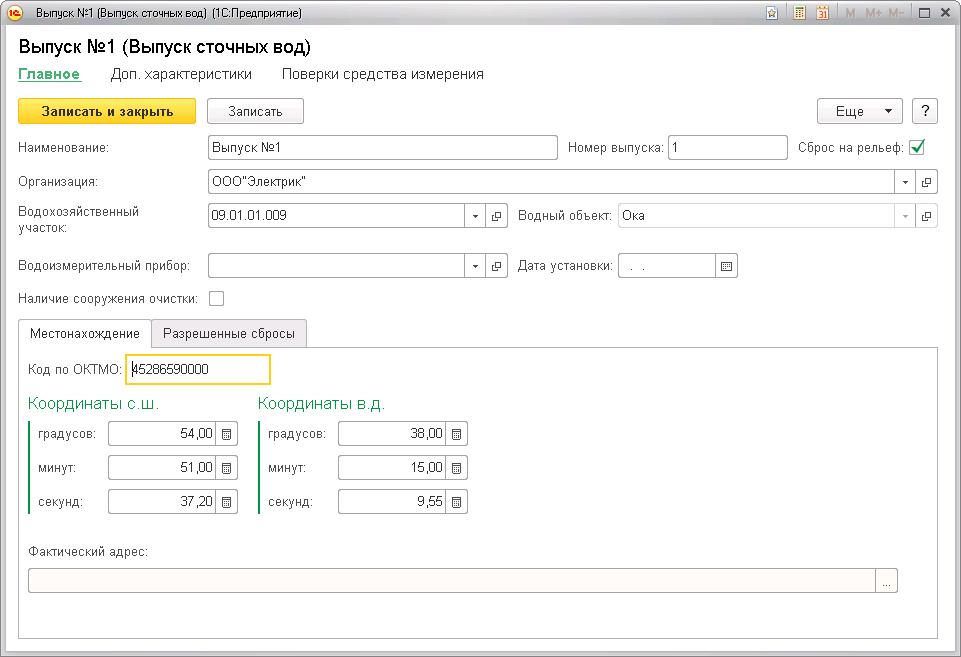The image size is (961, 657).
Task: Click the Записать button
Action: (255, 112)
